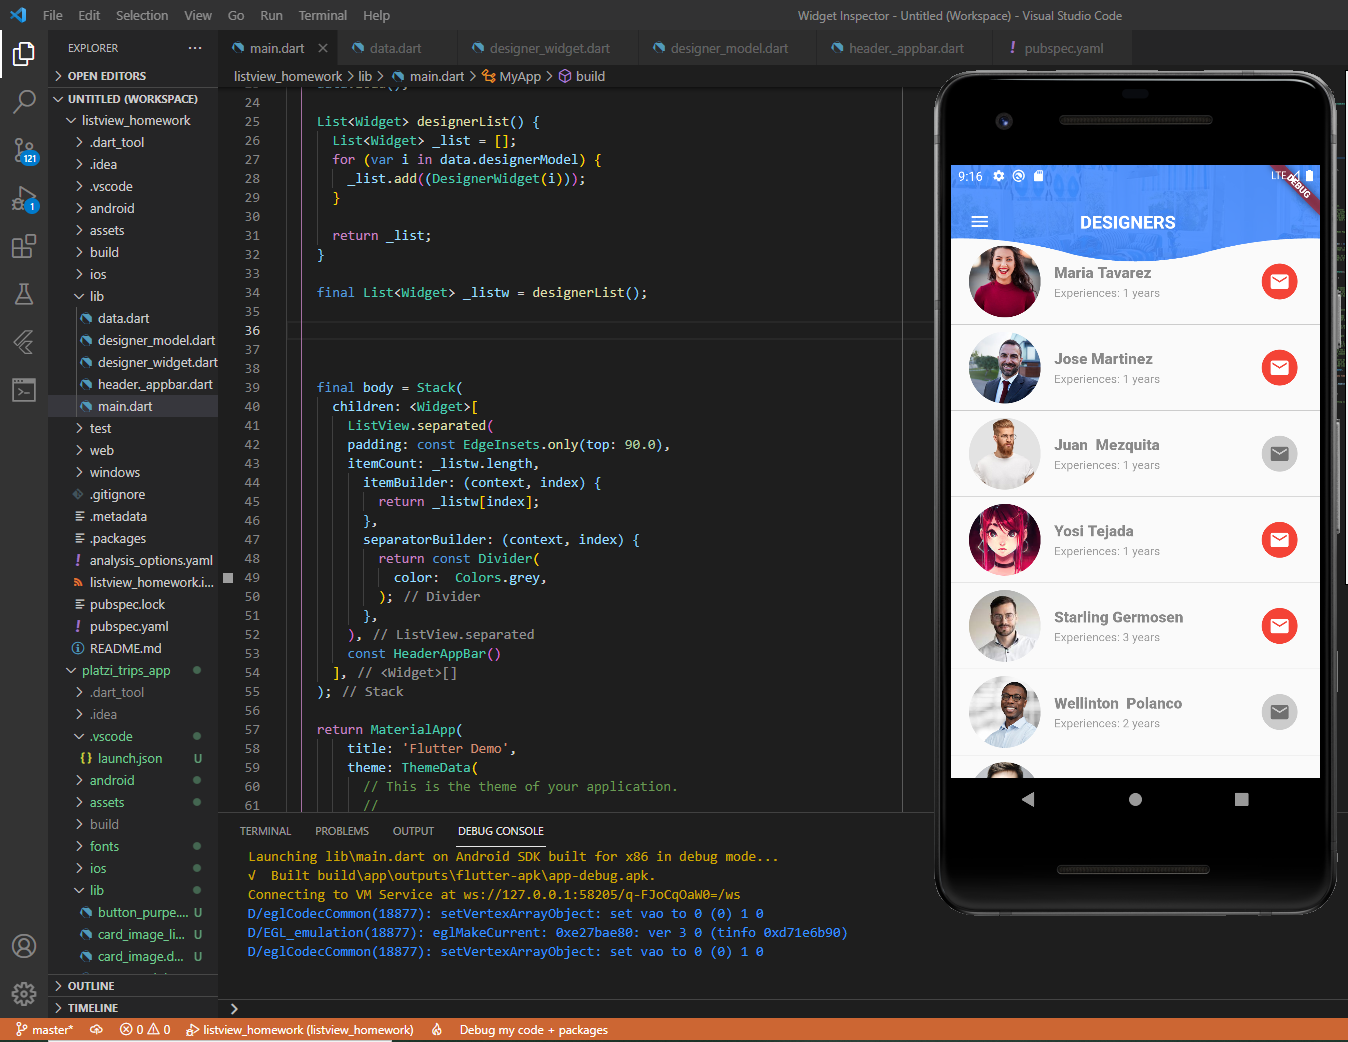Open README.md in the file tree

[x=133, y=648]
